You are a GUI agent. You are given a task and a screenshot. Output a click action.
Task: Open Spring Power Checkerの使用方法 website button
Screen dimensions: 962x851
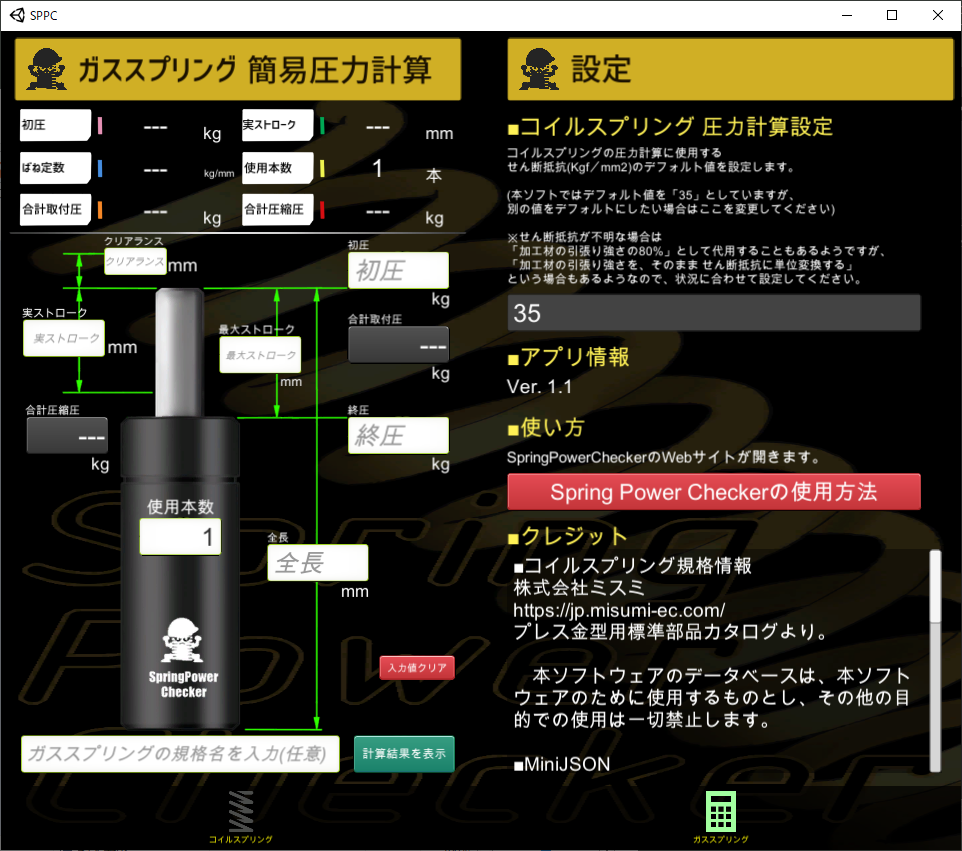[714, 492]
